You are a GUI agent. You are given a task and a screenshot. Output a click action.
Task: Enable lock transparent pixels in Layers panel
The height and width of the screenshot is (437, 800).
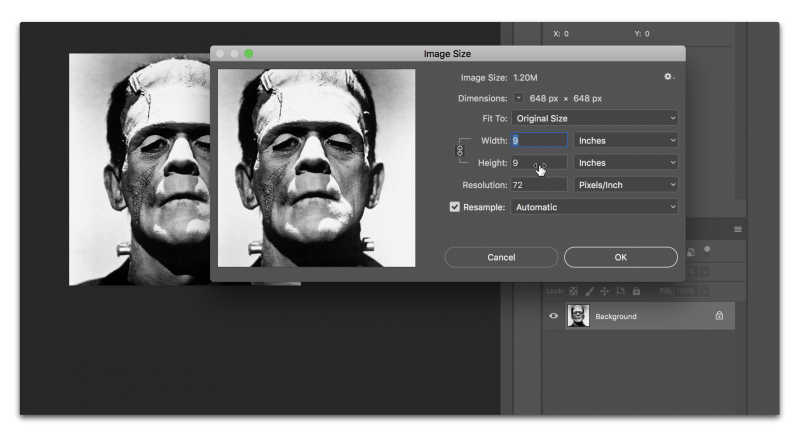click(573, 291)
